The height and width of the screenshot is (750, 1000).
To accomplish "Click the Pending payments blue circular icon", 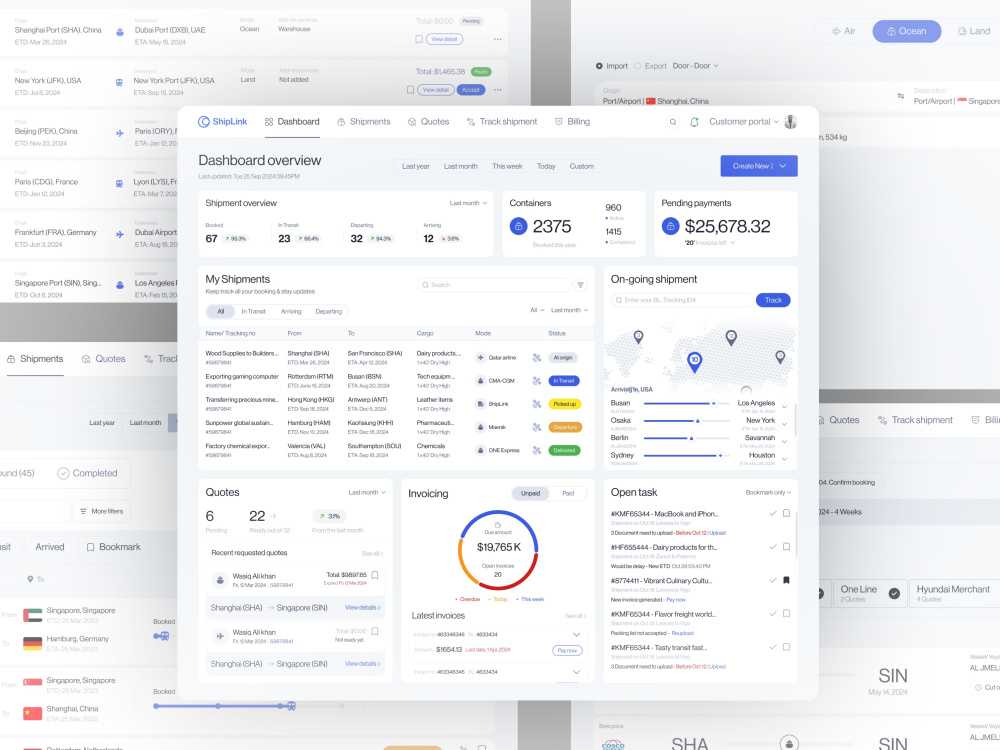I will (670, 226).
